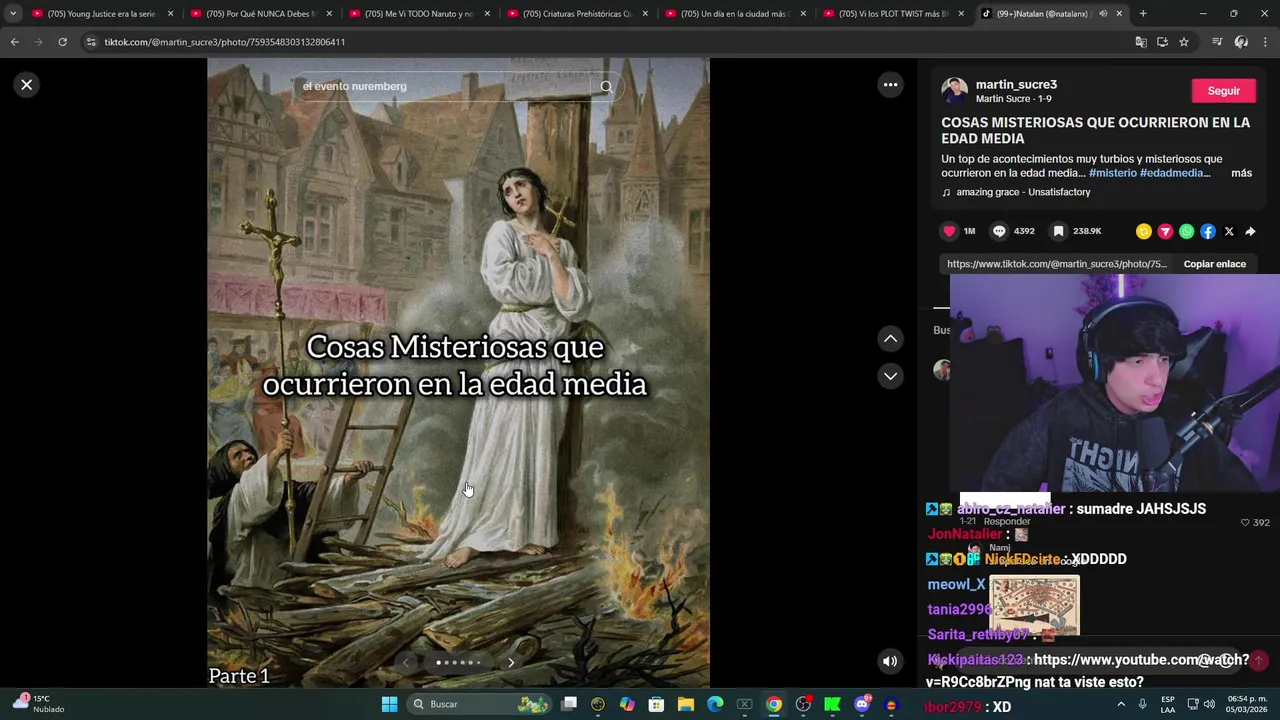The height and width of the screenshot is (720, 1280).
Task: Share the post to WhatsApp
Action: pos(1186,231)
